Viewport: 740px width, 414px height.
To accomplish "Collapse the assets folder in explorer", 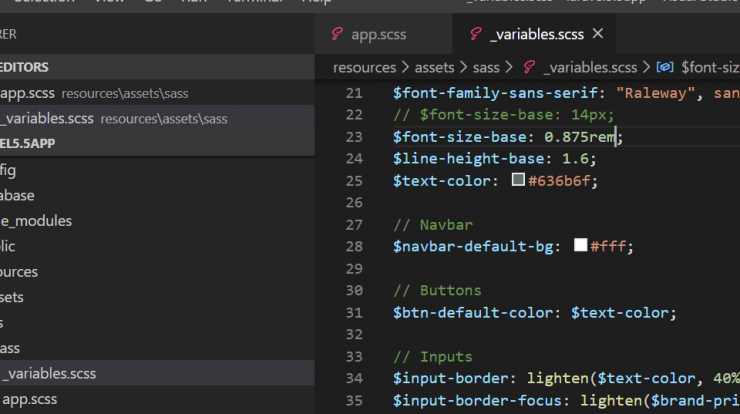I will coord(157,297).
